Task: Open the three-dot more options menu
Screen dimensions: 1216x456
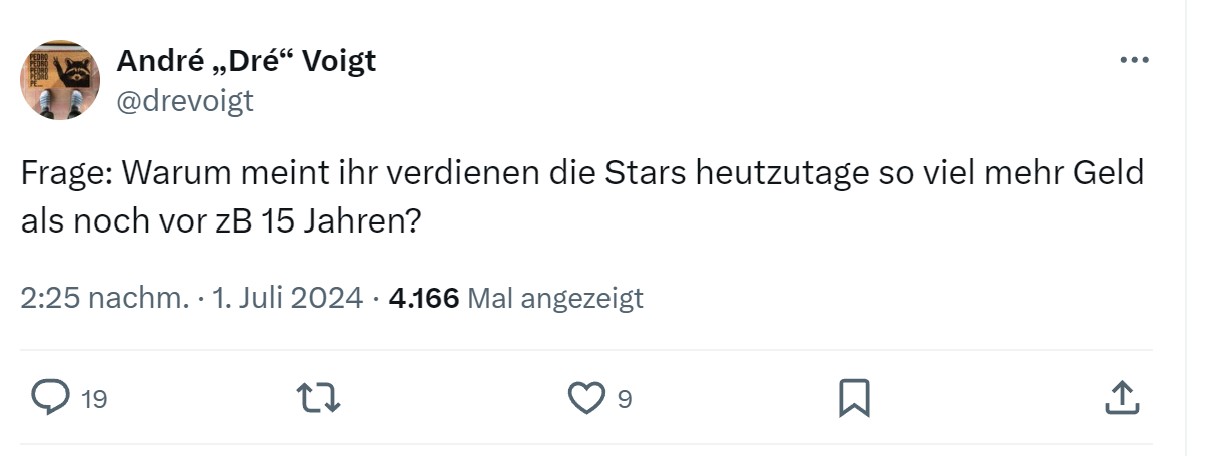Action: (x=1134, y=61)
